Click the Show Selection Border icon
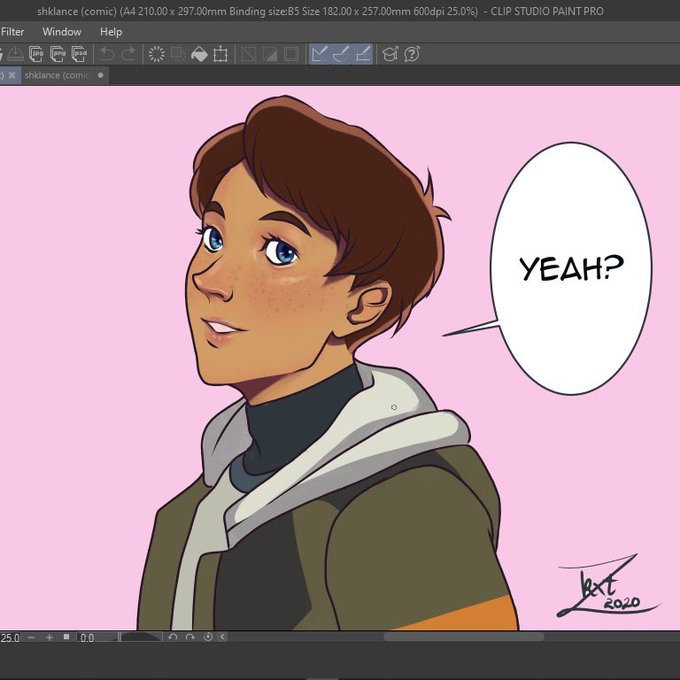680x680 pixels. pos(291,54)
